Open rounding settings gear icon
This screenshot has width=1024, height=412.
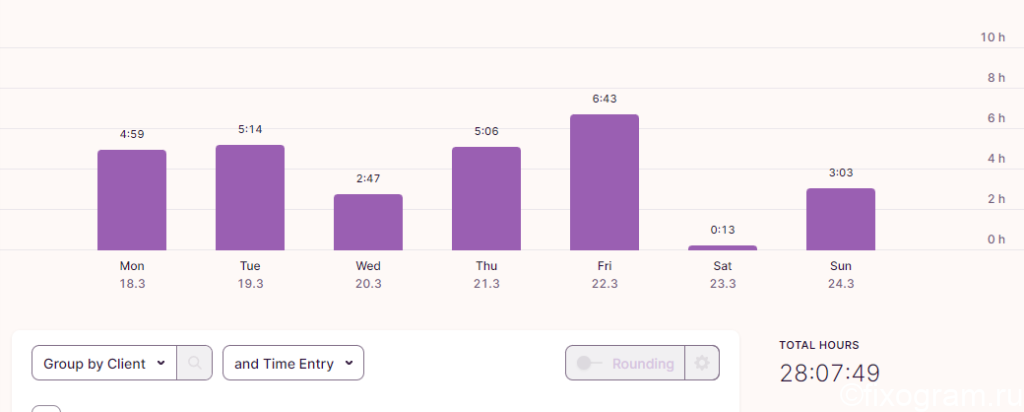702,363
